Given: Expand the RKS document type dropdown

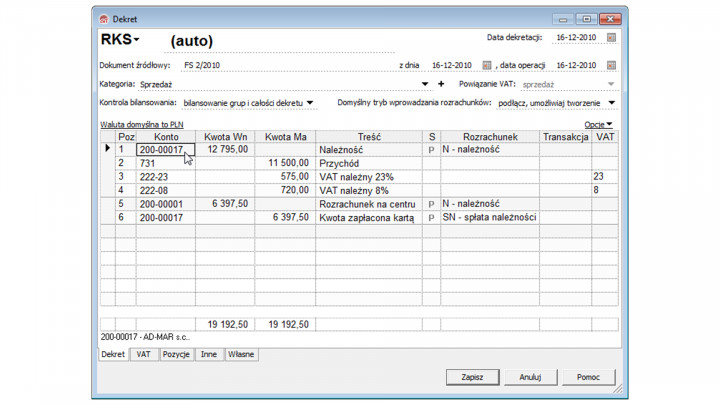Looking at the screenshot, I should 137,40.
